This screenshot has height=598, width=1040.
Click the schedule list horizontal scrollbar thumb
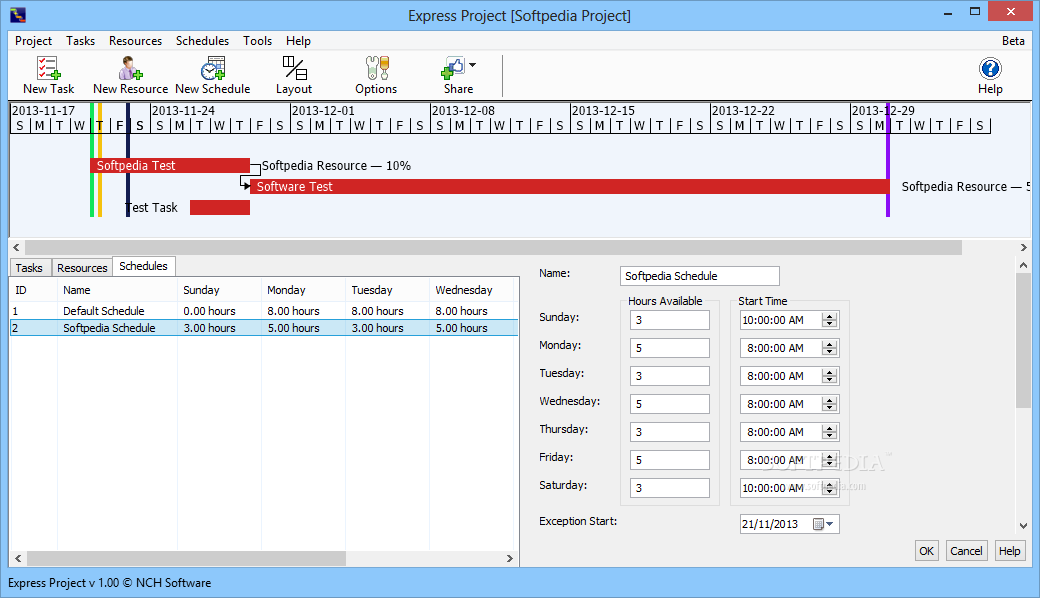[186, 558]
